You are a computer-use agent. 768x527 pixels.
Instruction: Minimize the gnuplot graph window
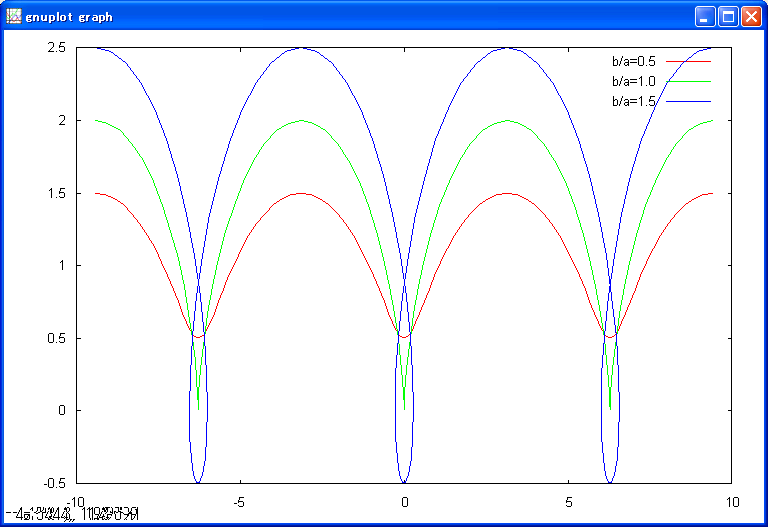705,17
